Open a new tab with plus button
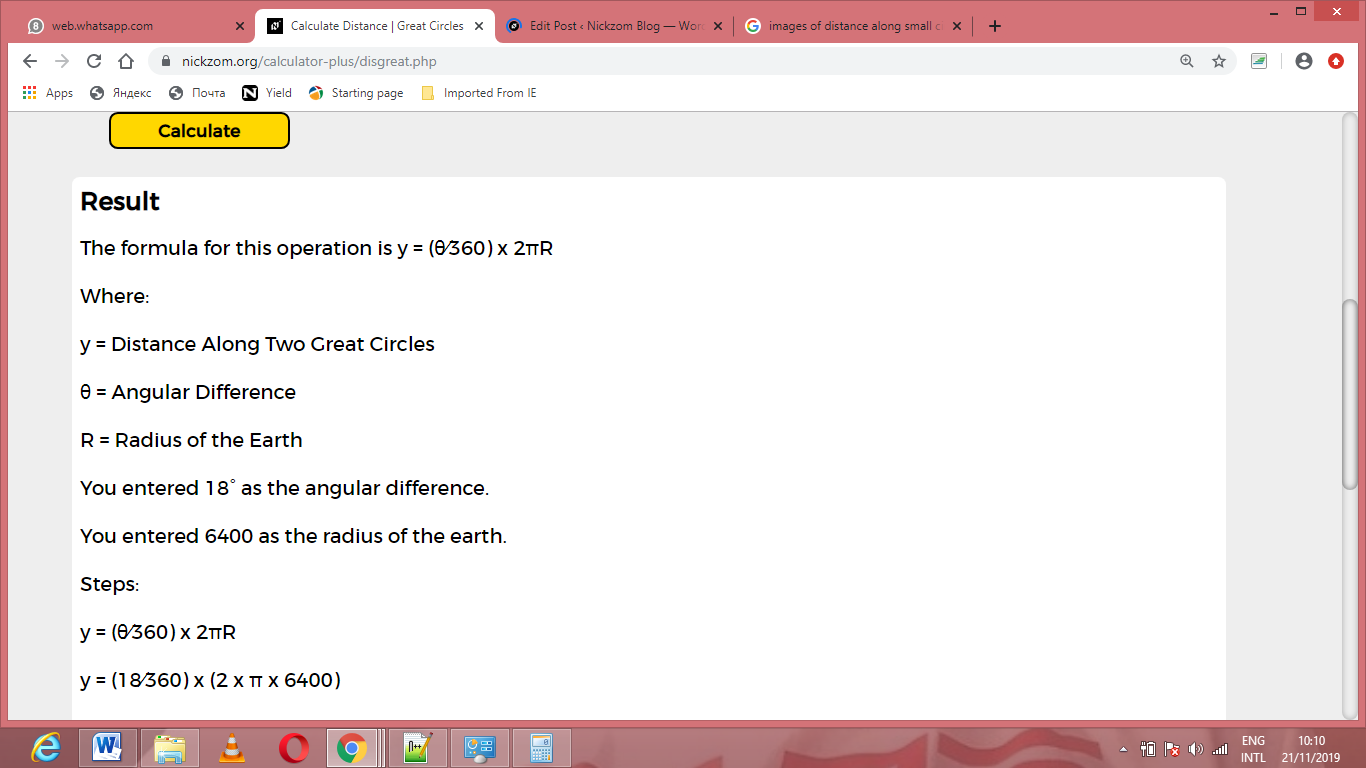1366x768 pixels. click(x=994, y=26)
